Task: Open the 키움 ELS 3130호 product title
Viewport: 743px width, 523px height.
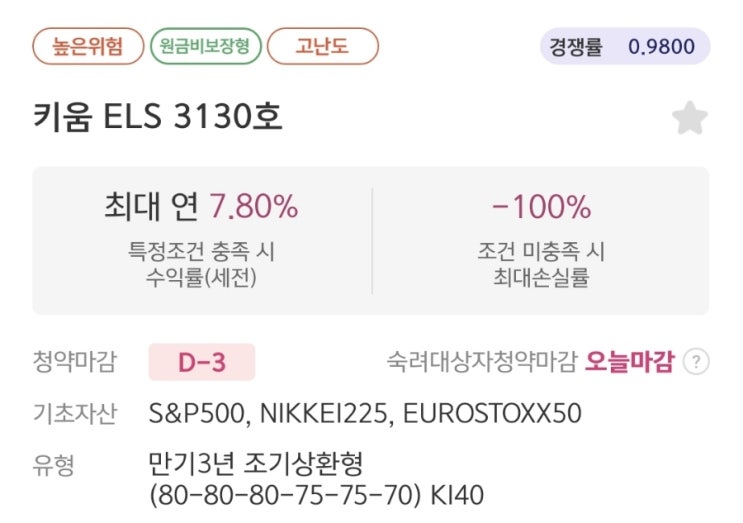Action: pos(157,117)
